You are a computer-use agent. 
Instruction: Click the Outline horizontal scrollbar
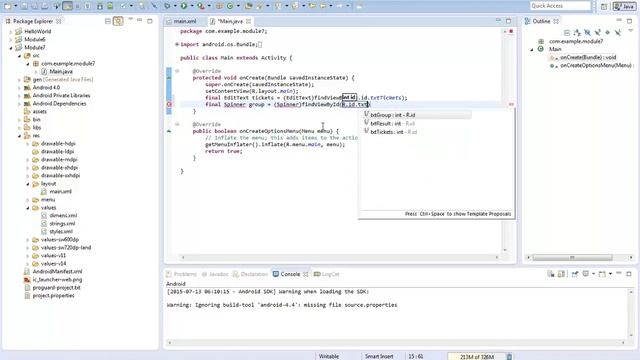point(572,258)
